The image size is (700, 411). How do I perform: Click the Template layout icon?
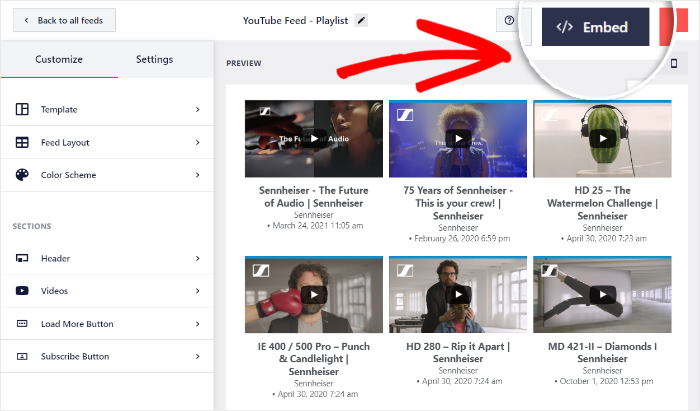22,109
